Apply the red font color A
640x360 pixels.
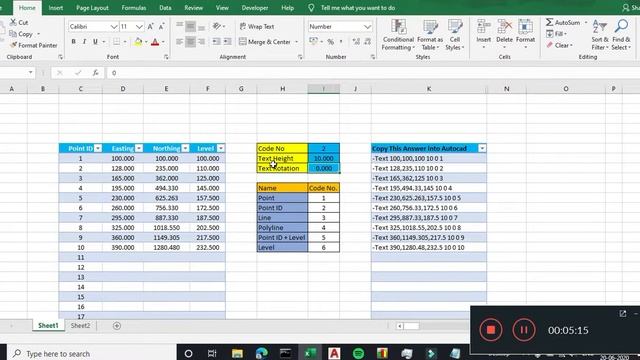click(155, 42)
